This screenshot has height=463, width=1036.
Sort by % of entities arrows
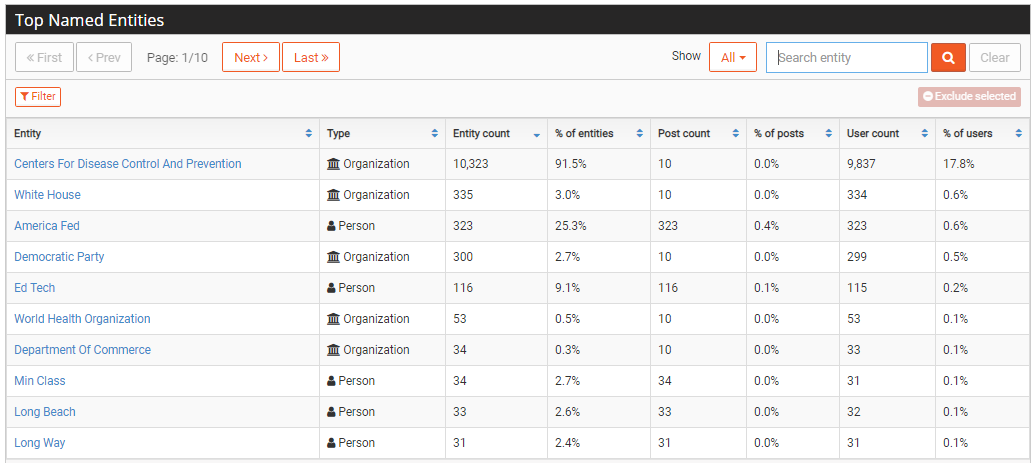(640, 133)
